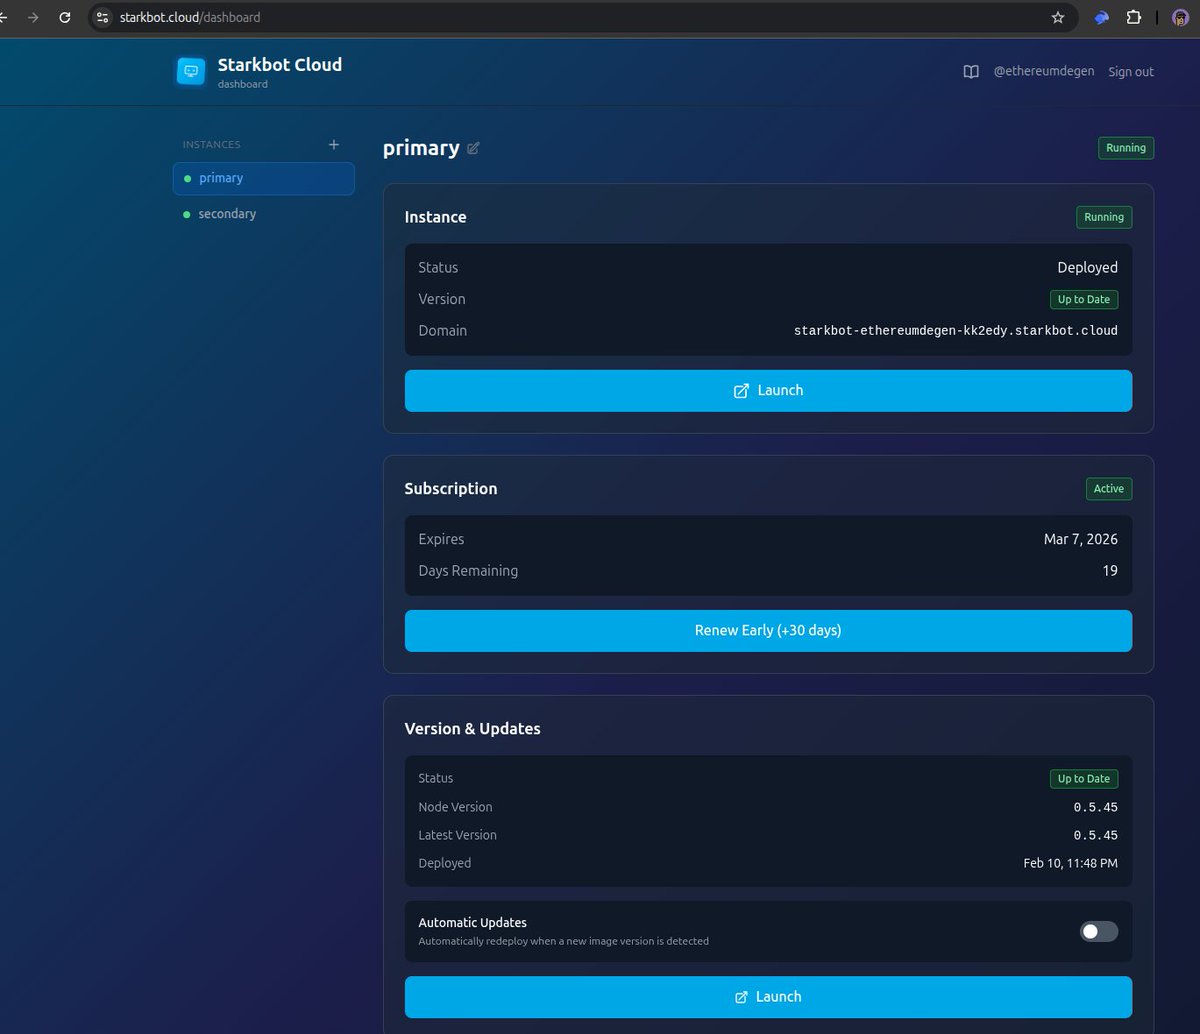Open the blue extension icon in toolbar

point(1102,17)
